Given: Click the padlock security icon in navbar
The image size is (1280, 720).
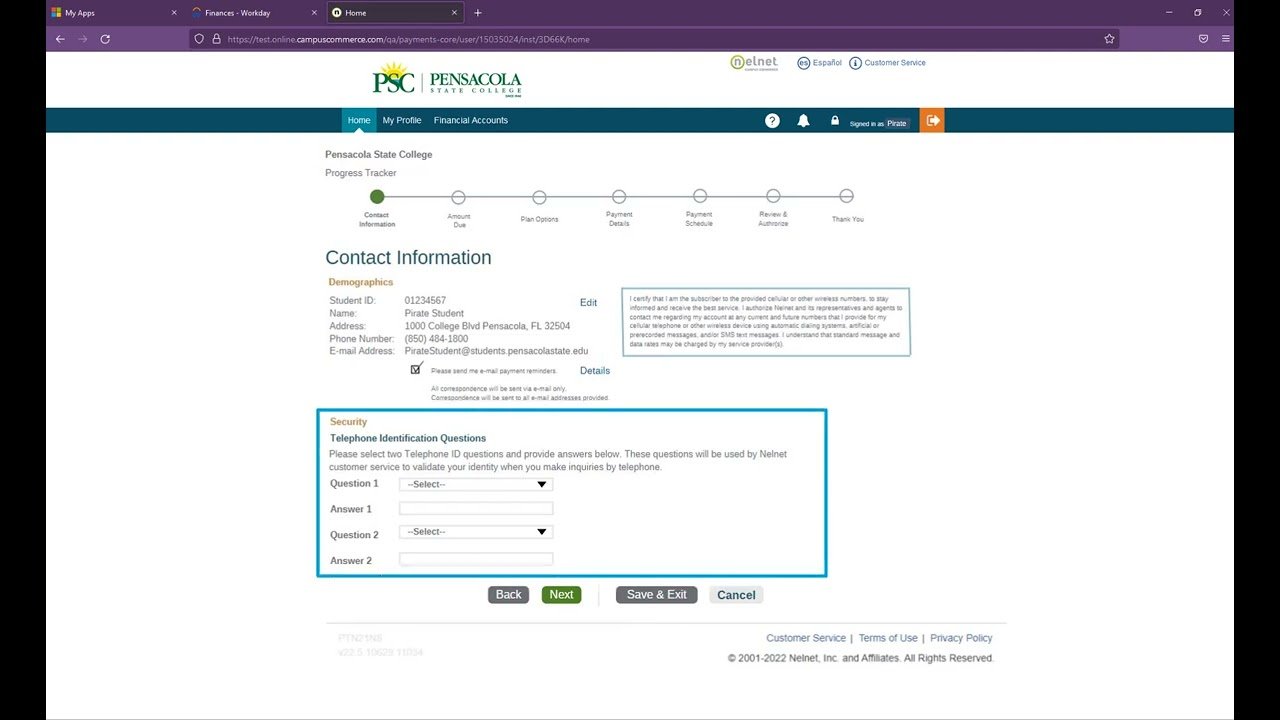Looking at the screenshot, I should [x=835, y=120].
